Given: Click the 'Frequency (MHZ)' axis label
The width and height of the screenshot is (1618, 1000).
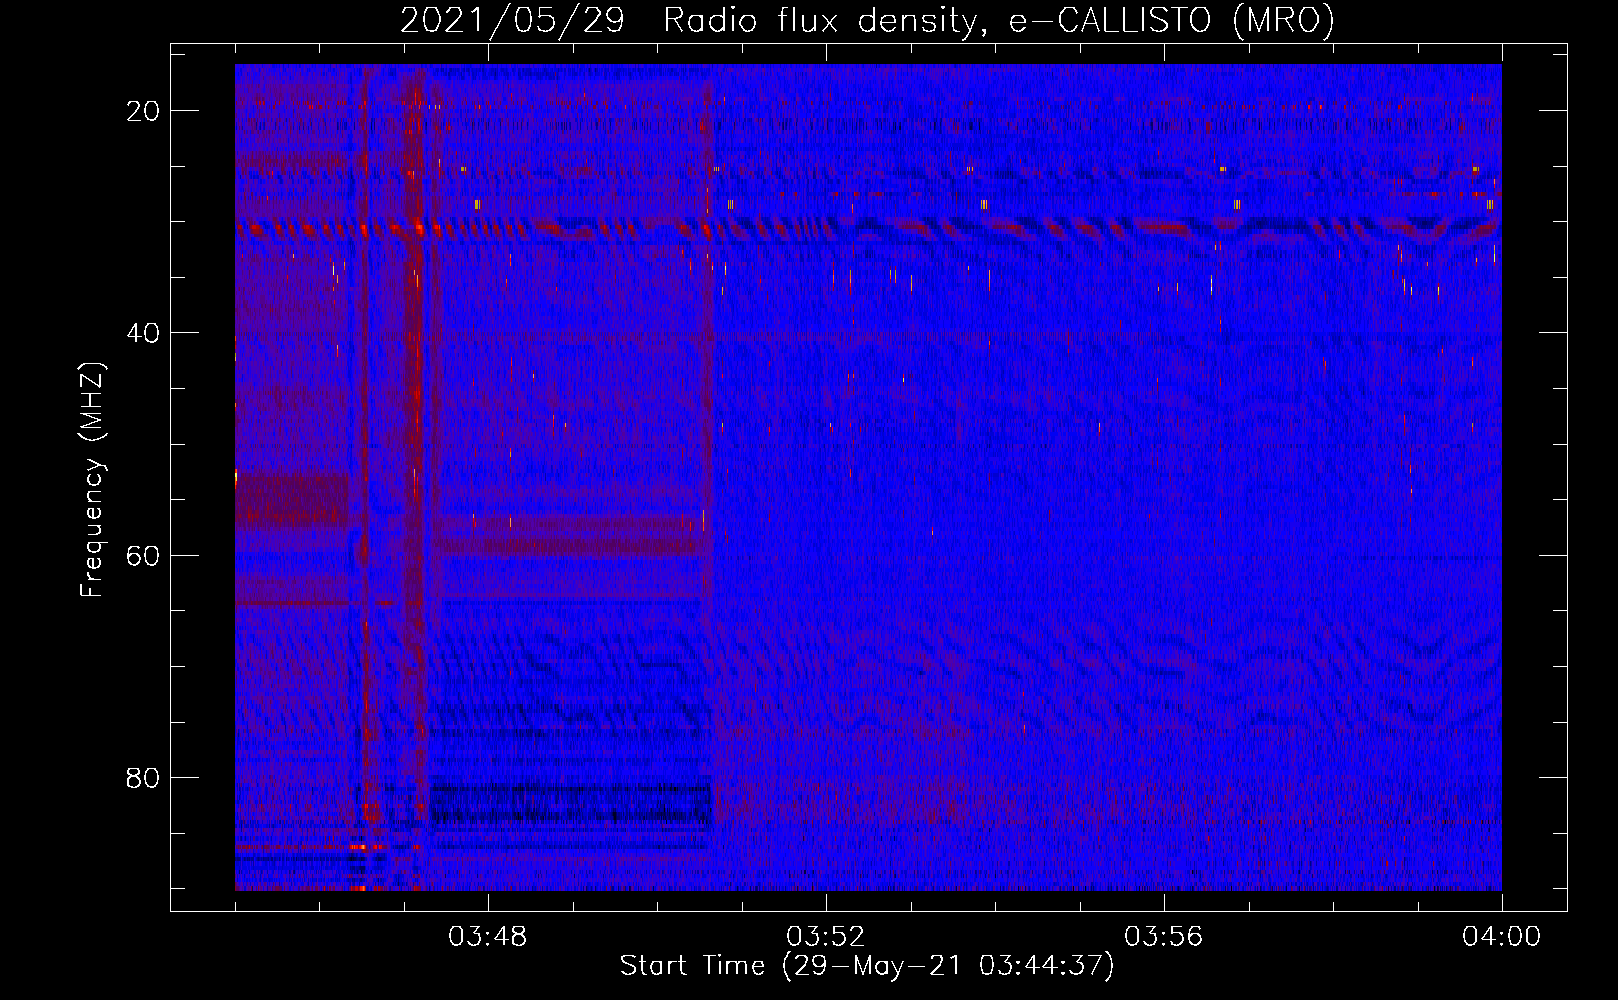Looking at the screenshot, I should click(x=92, y=480).
